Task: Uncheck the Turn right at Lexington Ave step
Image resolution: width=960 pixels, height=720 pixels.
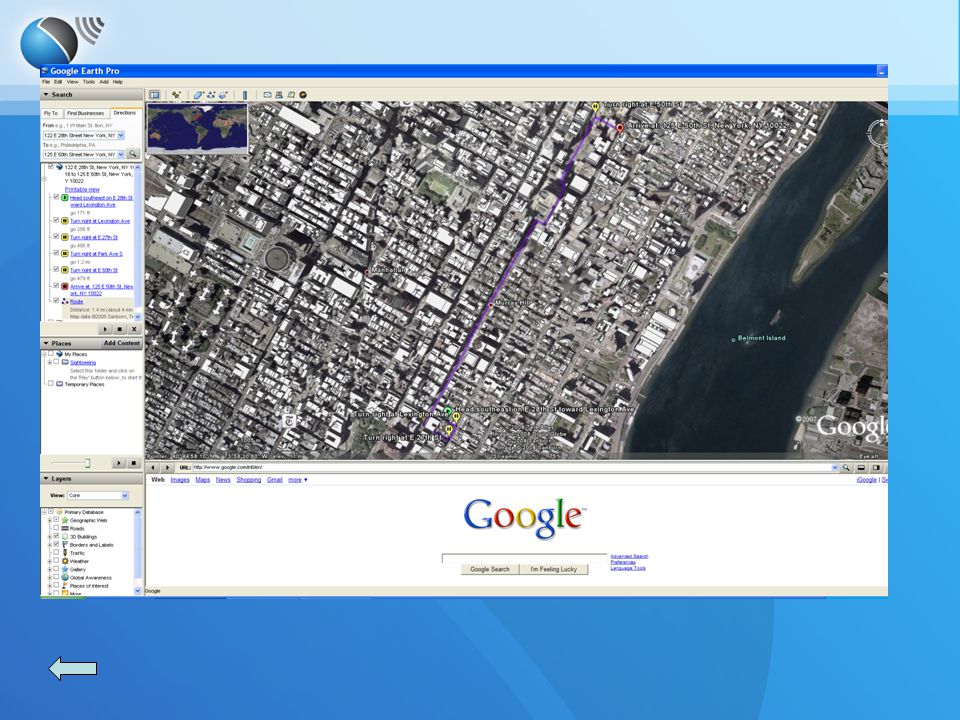Action: [x=56, y=220]
